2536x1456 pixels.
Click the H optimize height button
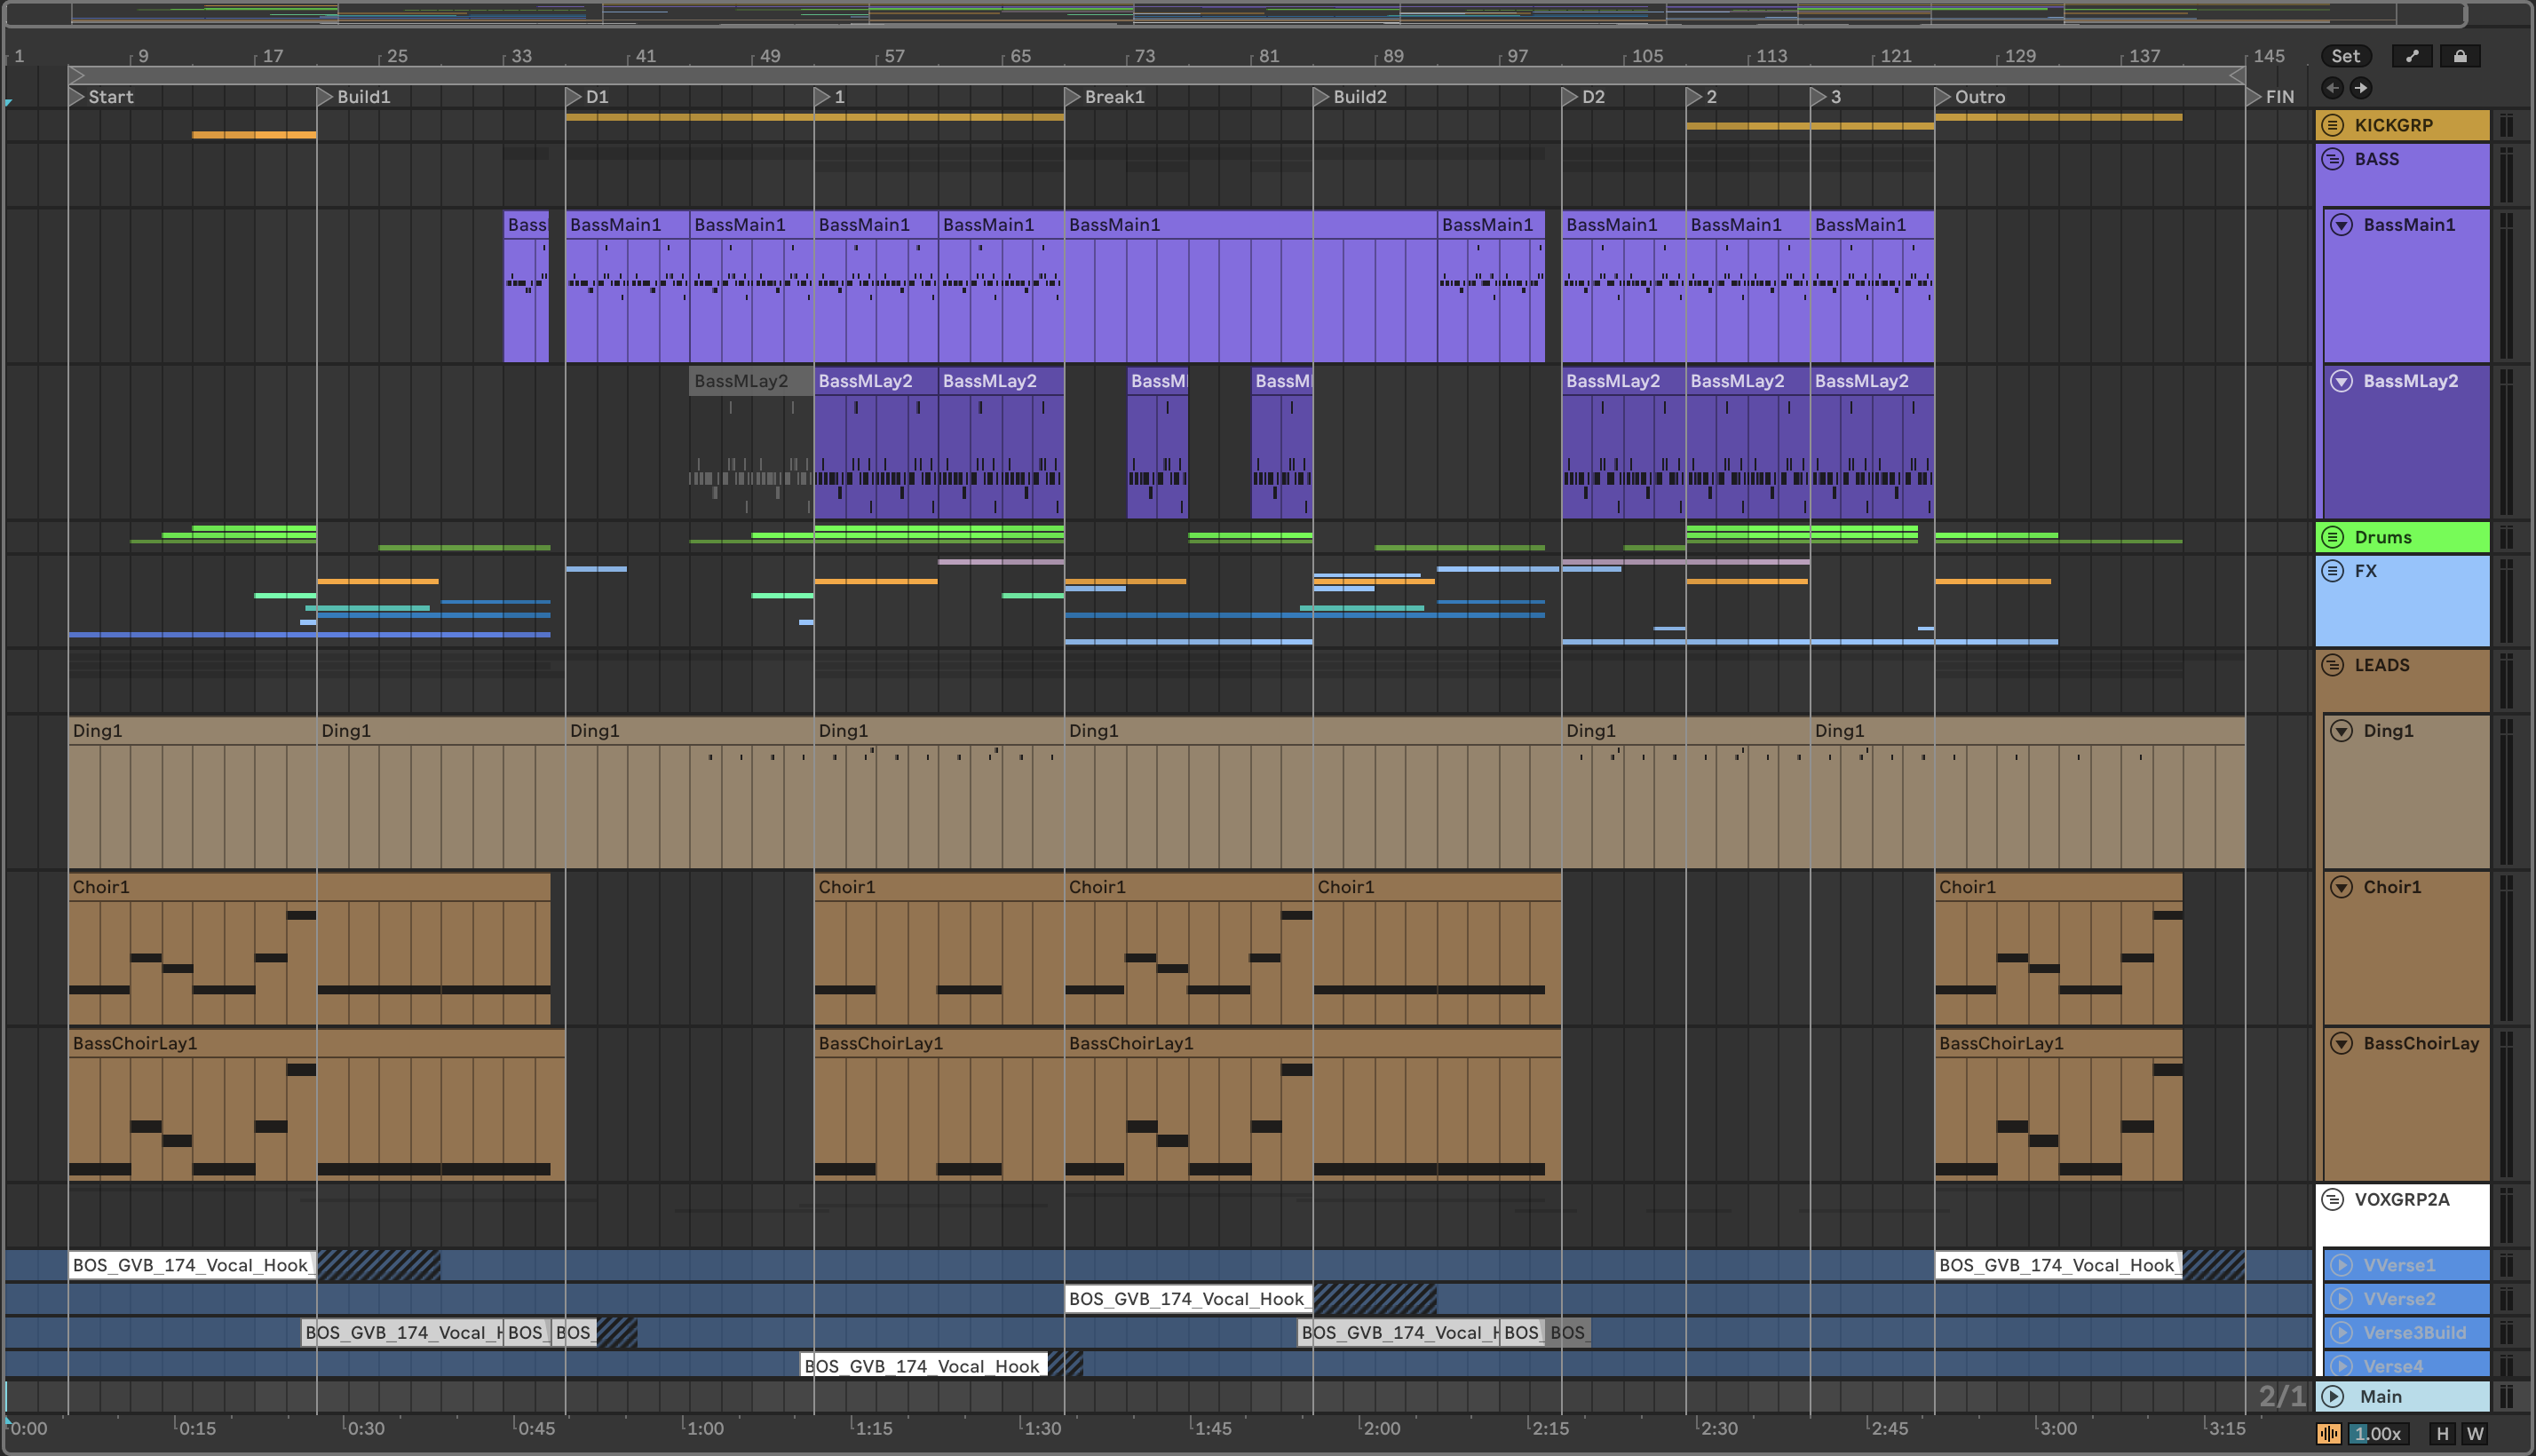click(x=2443, y=1433)
